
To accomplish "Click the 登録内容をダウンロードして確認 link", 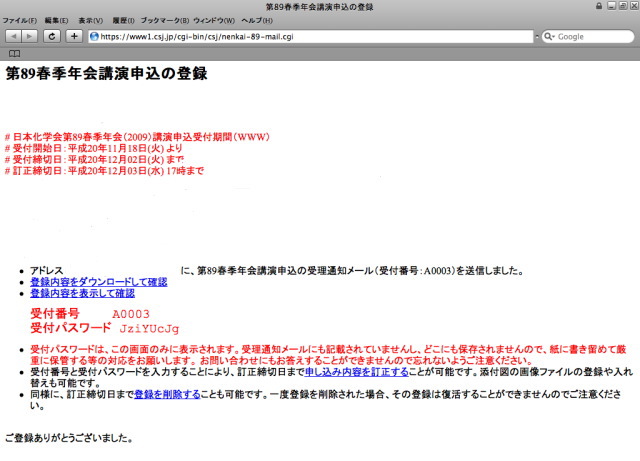I will click(x=98, y=282).
